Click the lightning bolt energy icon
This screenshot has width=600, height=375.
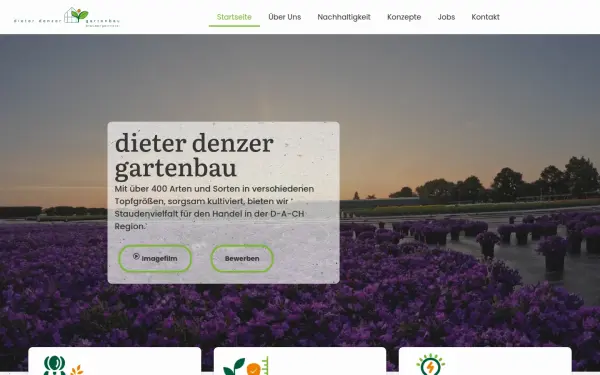pyautogui.click(x=430, y=364)
